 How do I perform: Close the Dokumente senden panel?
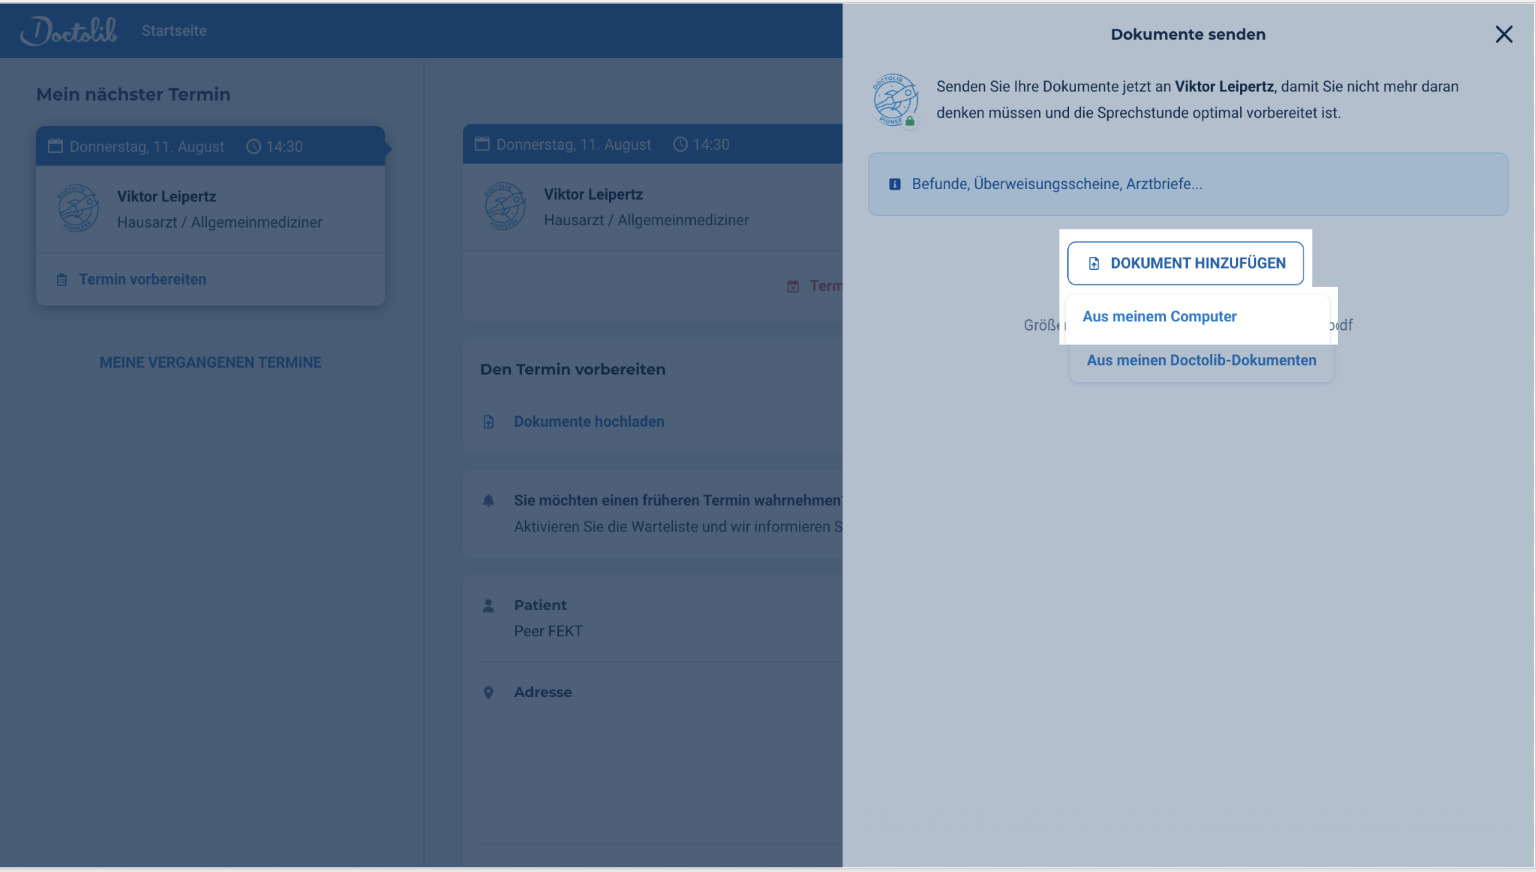[1503, 35]
